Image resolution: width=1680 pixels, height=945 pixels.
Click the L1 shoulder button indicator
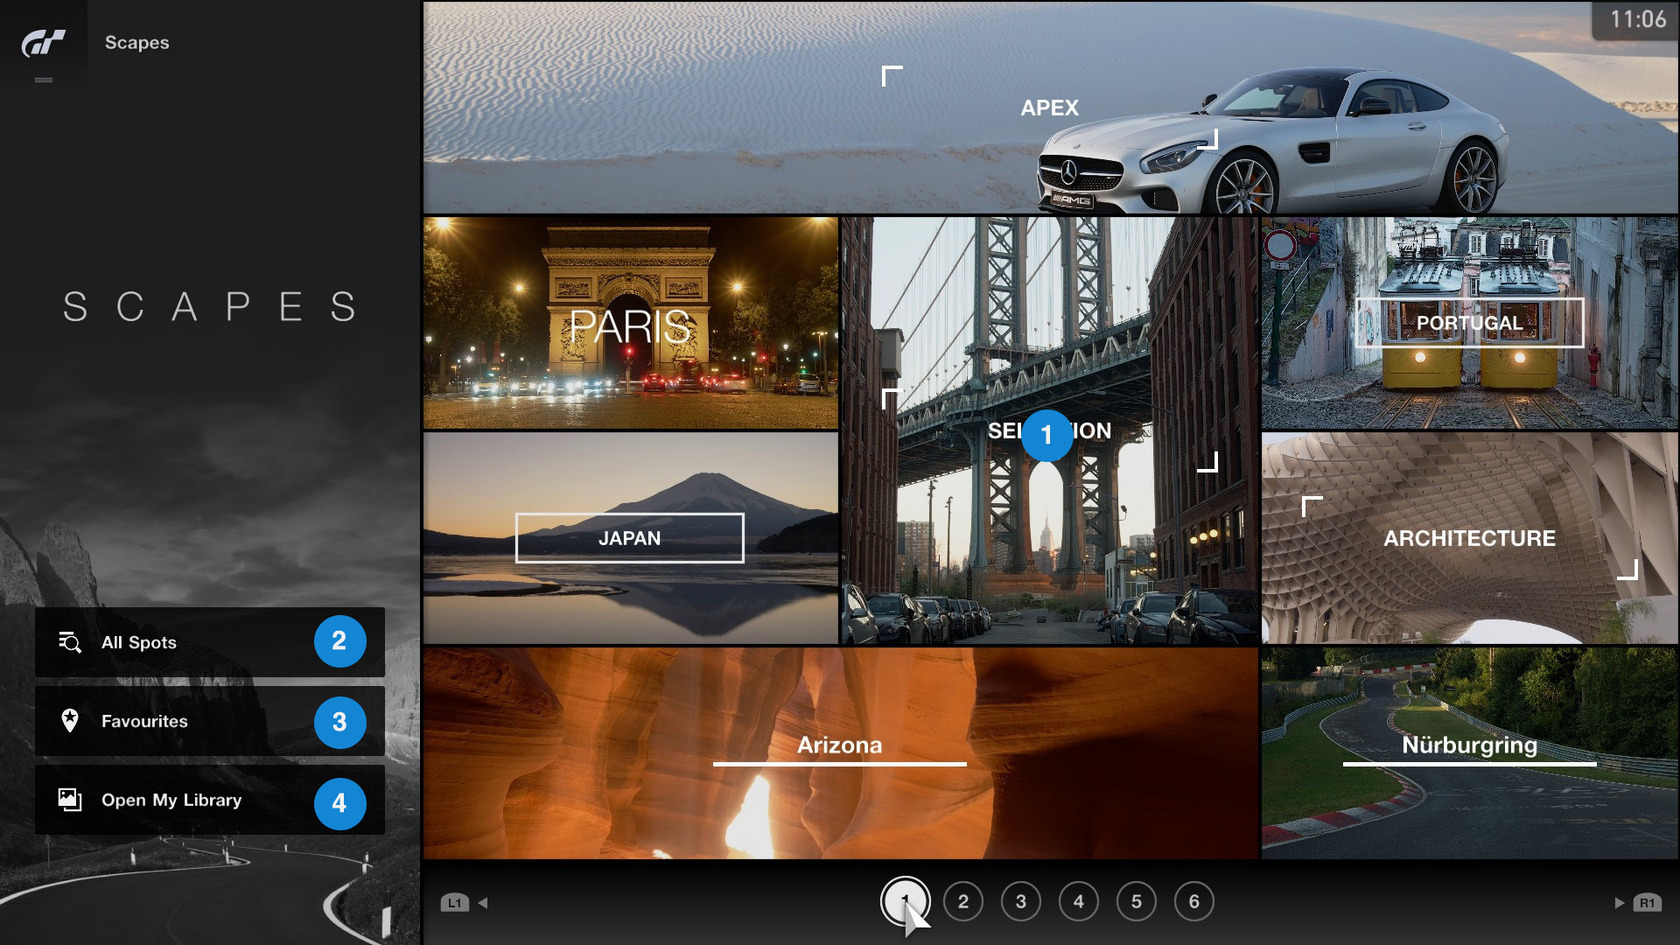(455, 902)
